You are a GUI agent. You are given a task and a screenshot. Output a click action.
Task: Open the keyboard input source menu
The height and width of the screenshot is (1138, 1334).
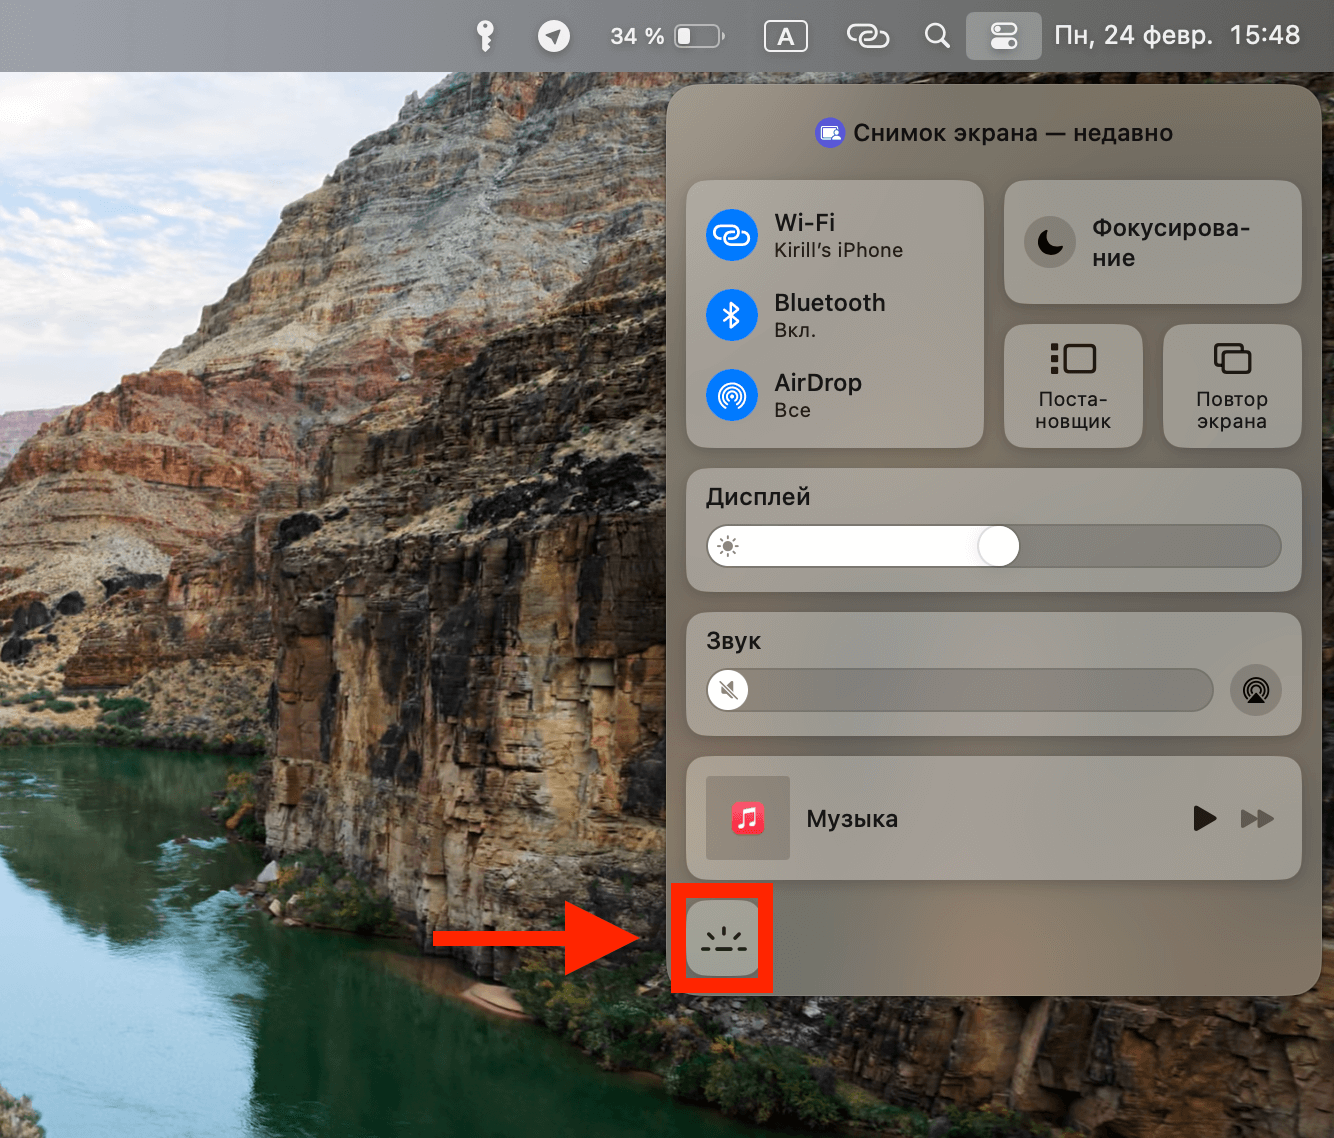[785, 36]
